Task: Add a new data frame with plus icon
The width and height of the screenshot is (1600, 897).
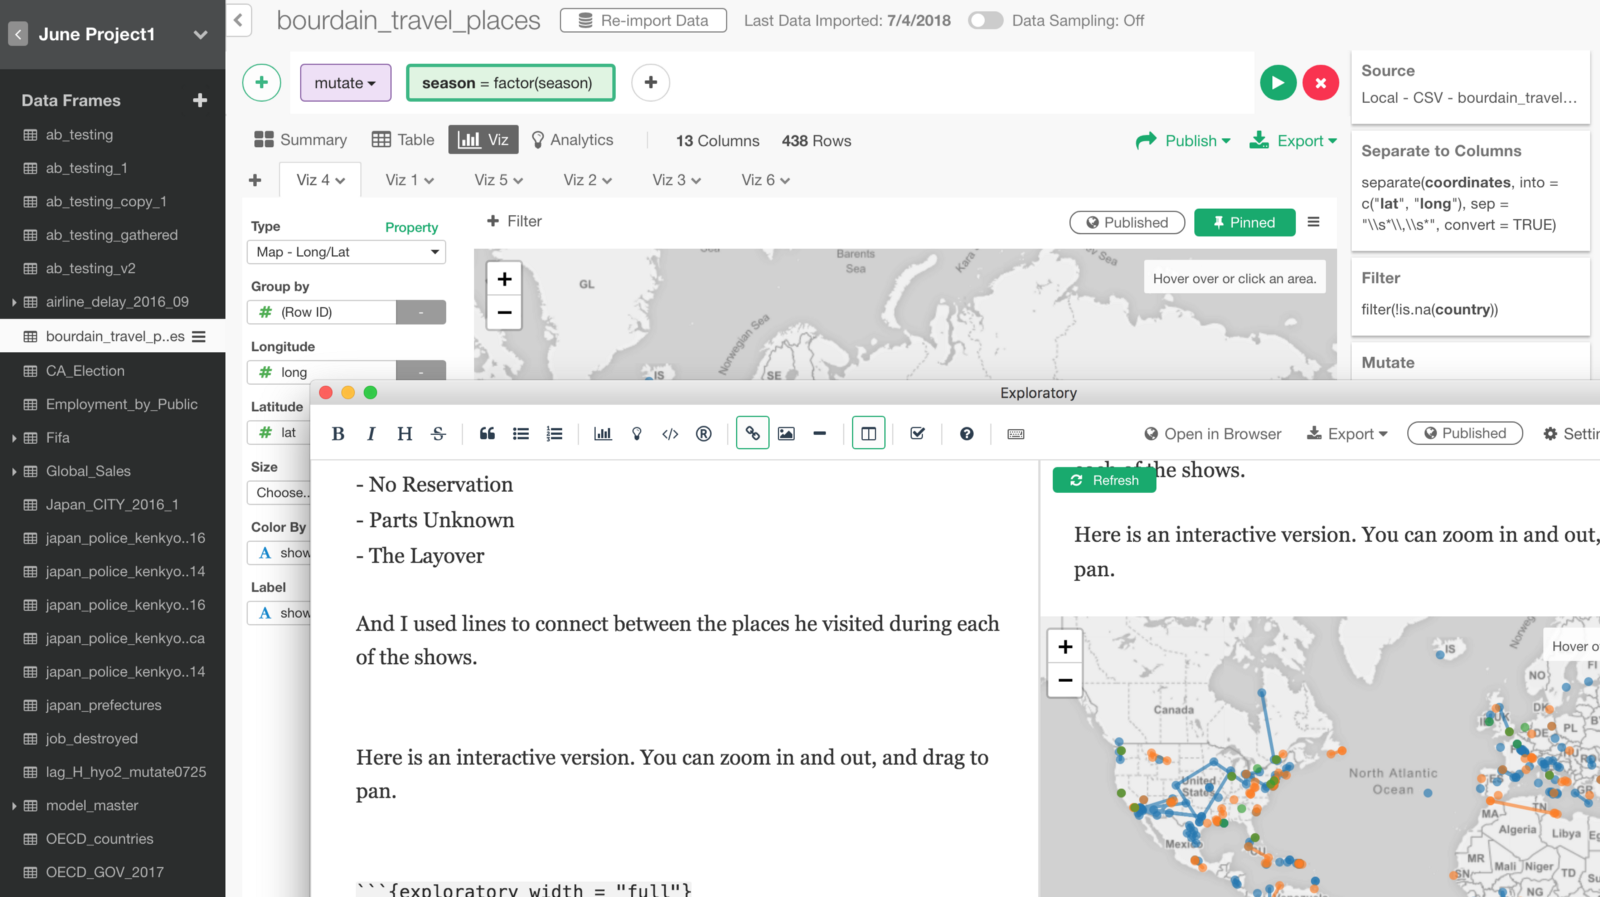Action: (x=200, y=100)
